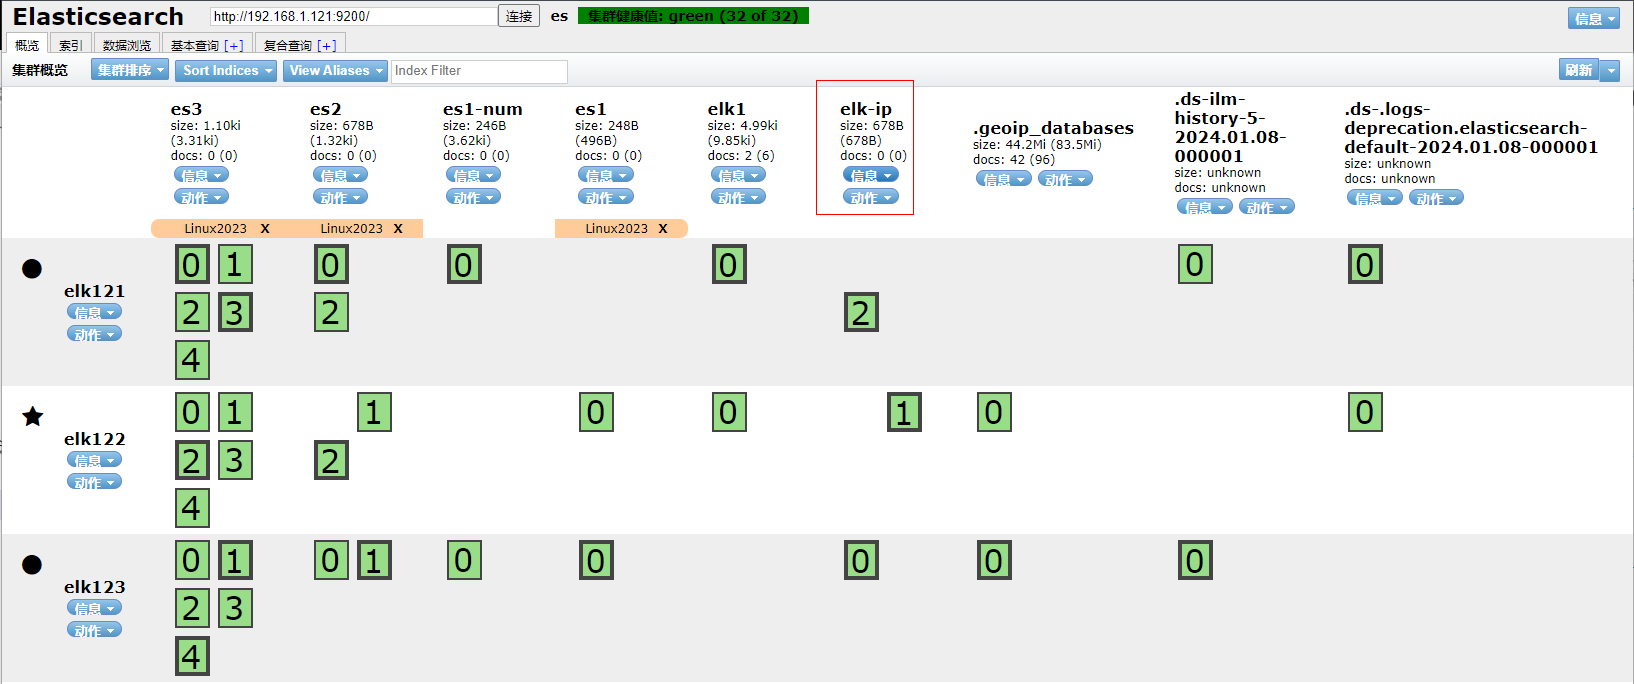Click the green cluster health status bar

693,16
